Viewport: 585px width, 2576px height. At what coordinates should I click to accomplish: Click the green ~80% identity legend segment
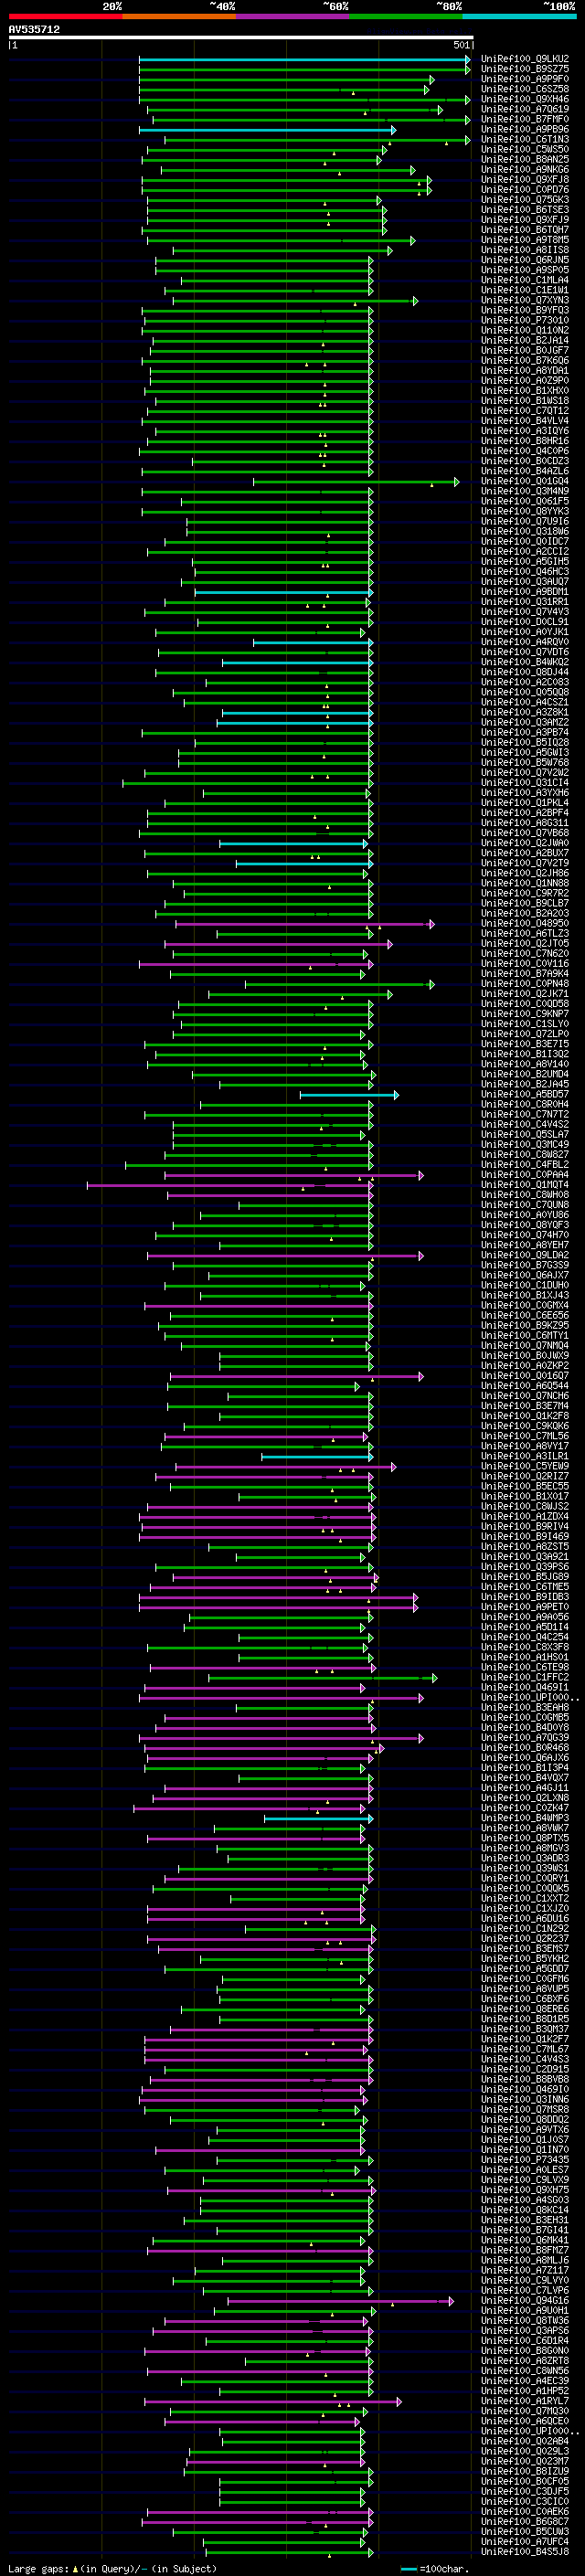click(x=406, y=16)
